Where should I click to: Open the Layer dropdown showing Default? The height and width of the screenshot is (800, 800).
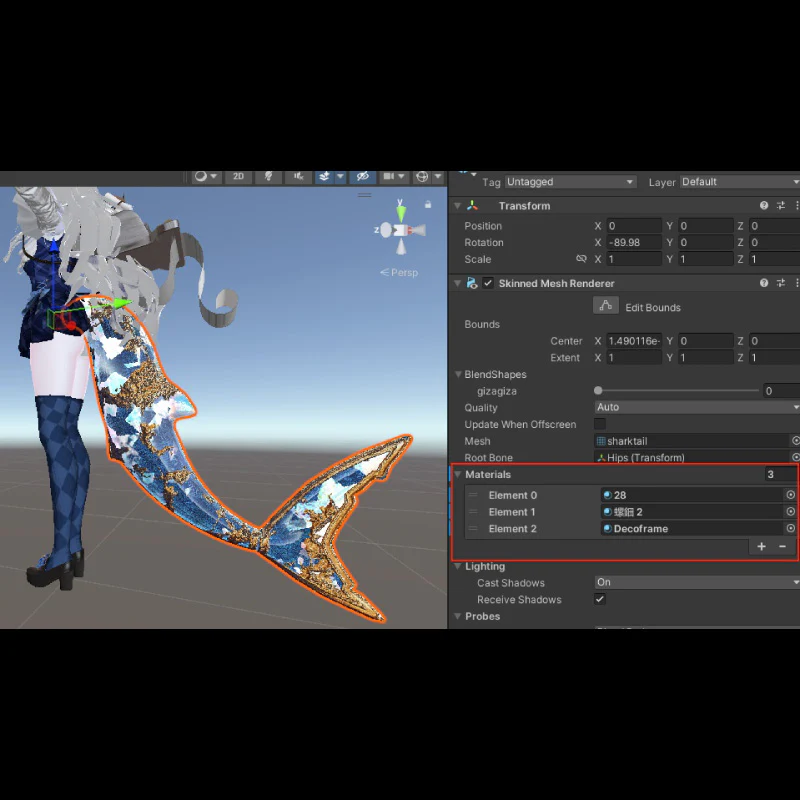[x=740, y=182]
